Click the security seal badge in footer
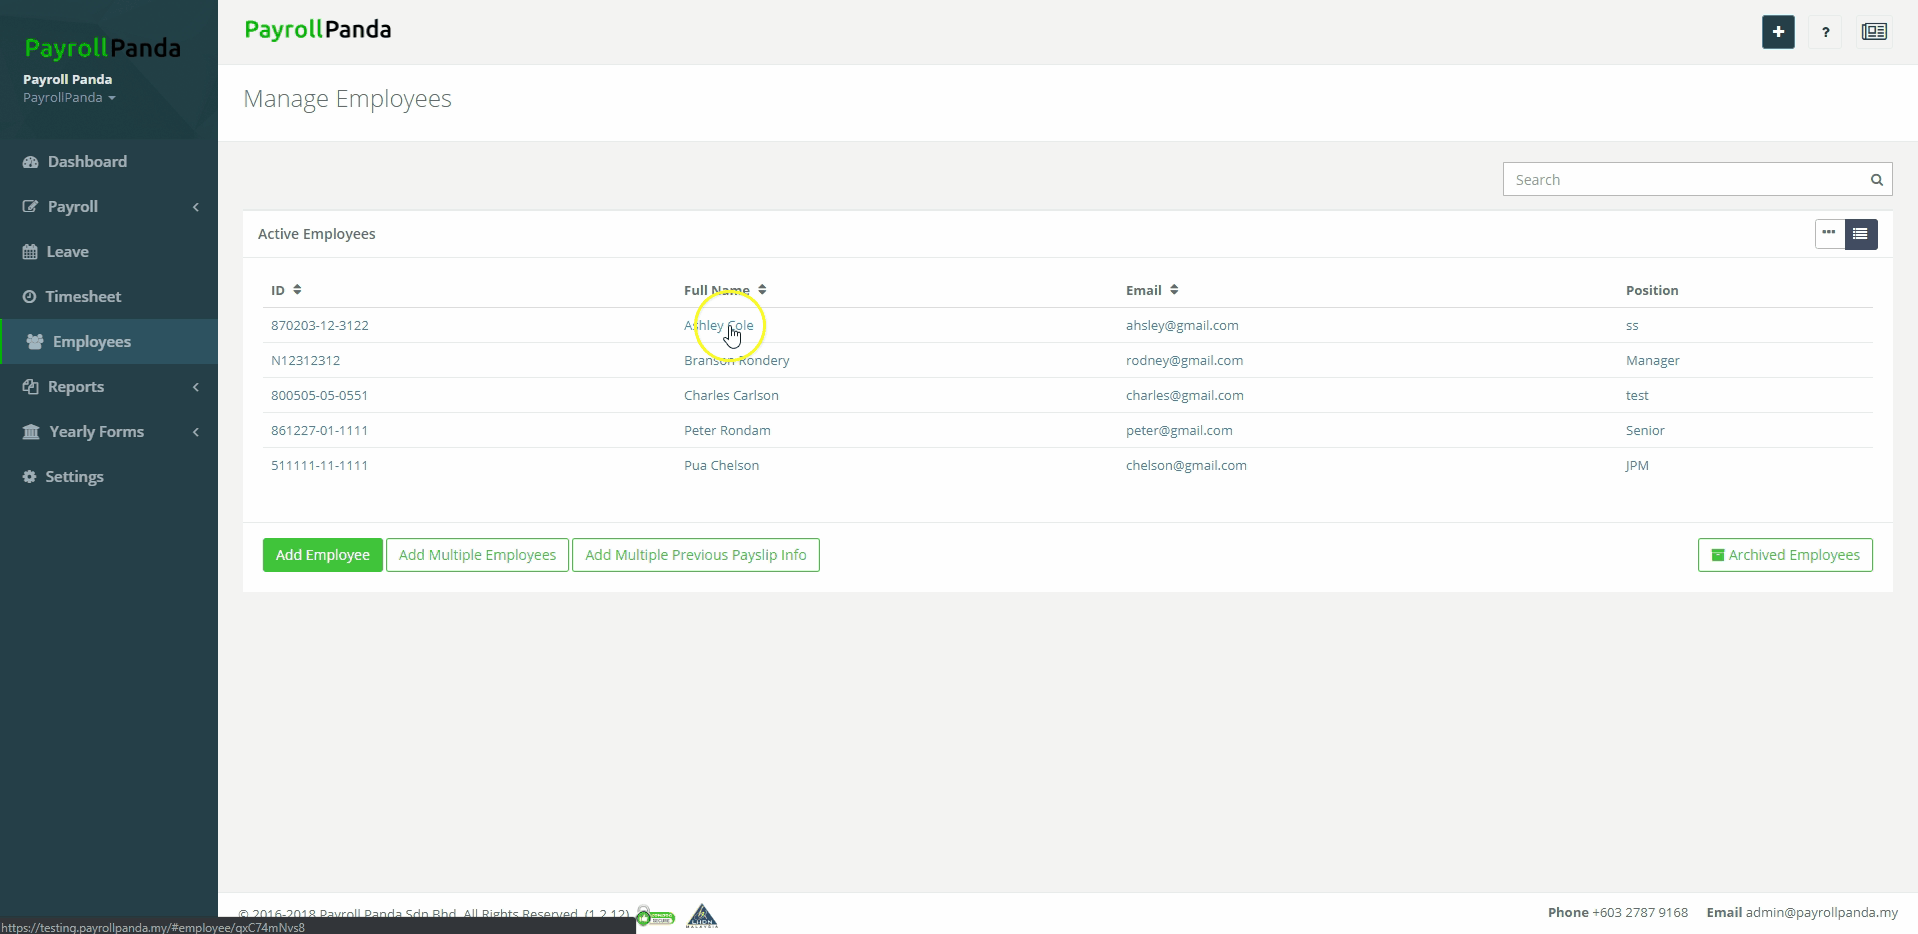The image size is (1918, 934). 656,916
